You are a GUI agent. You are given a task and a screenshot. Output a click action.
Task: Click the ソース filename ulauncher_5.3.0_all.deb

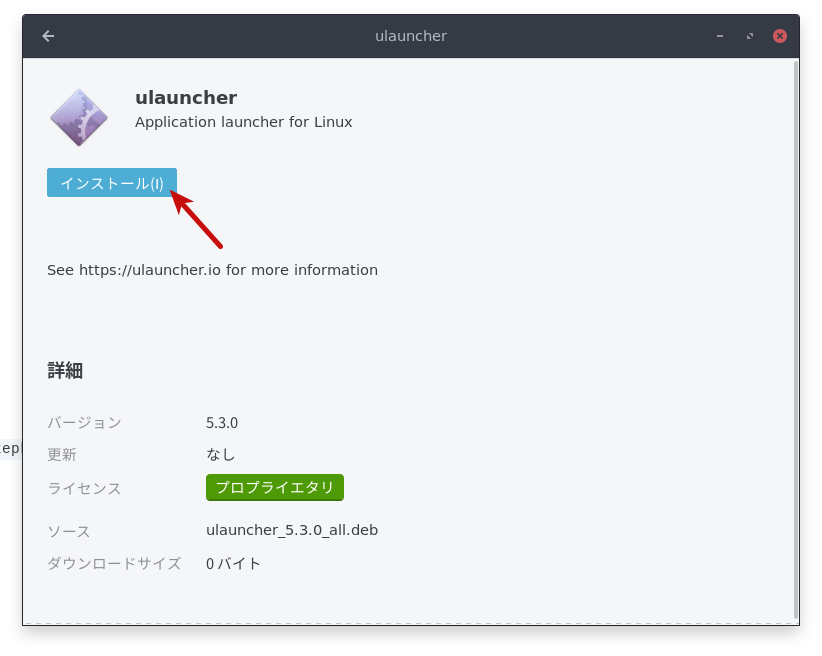[292, 530]
